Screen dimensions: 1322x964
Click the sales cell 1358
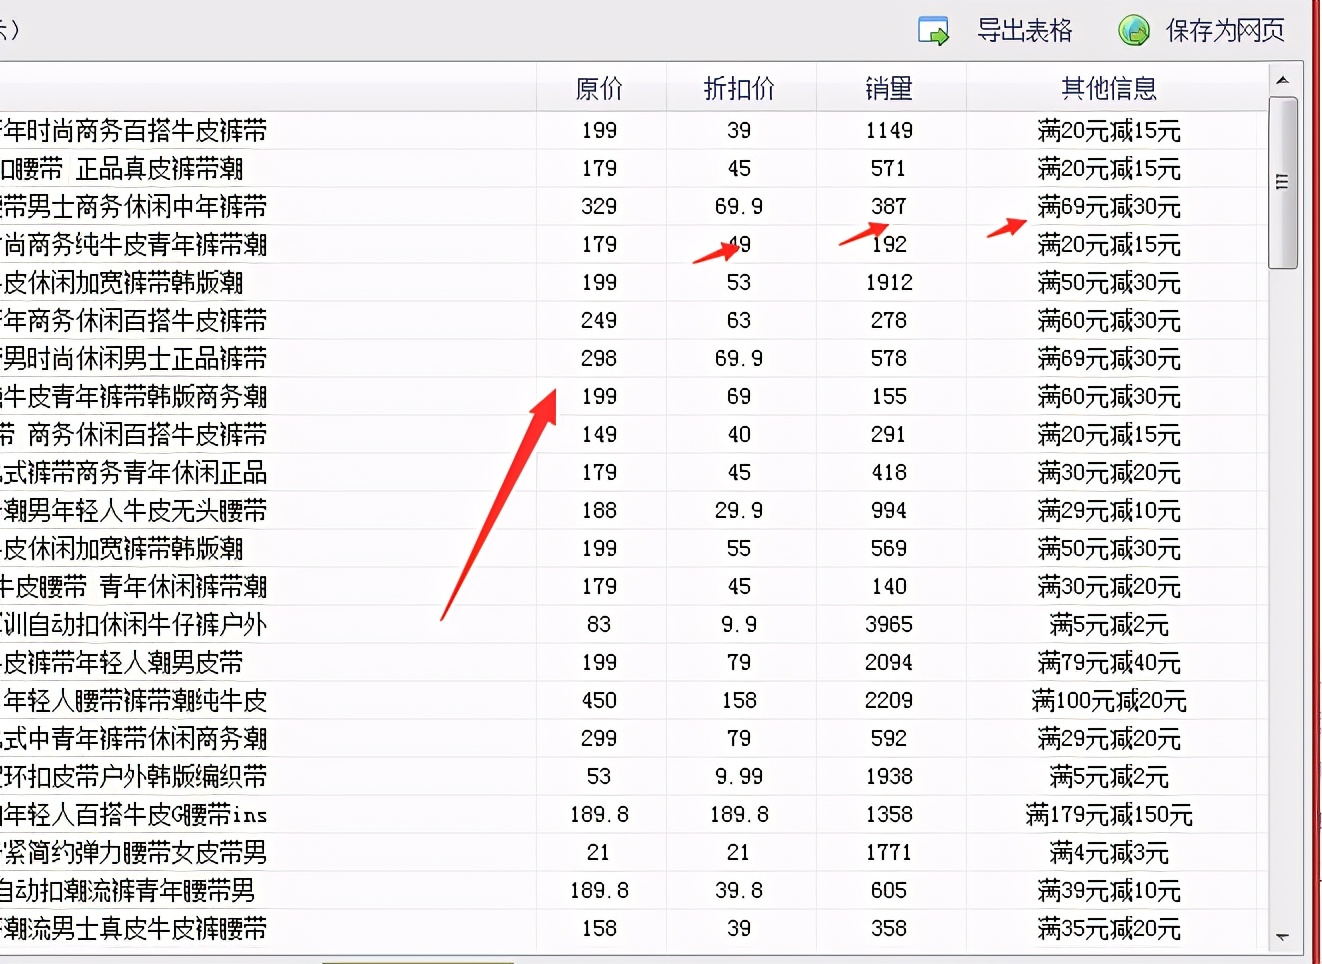[890, 815]
